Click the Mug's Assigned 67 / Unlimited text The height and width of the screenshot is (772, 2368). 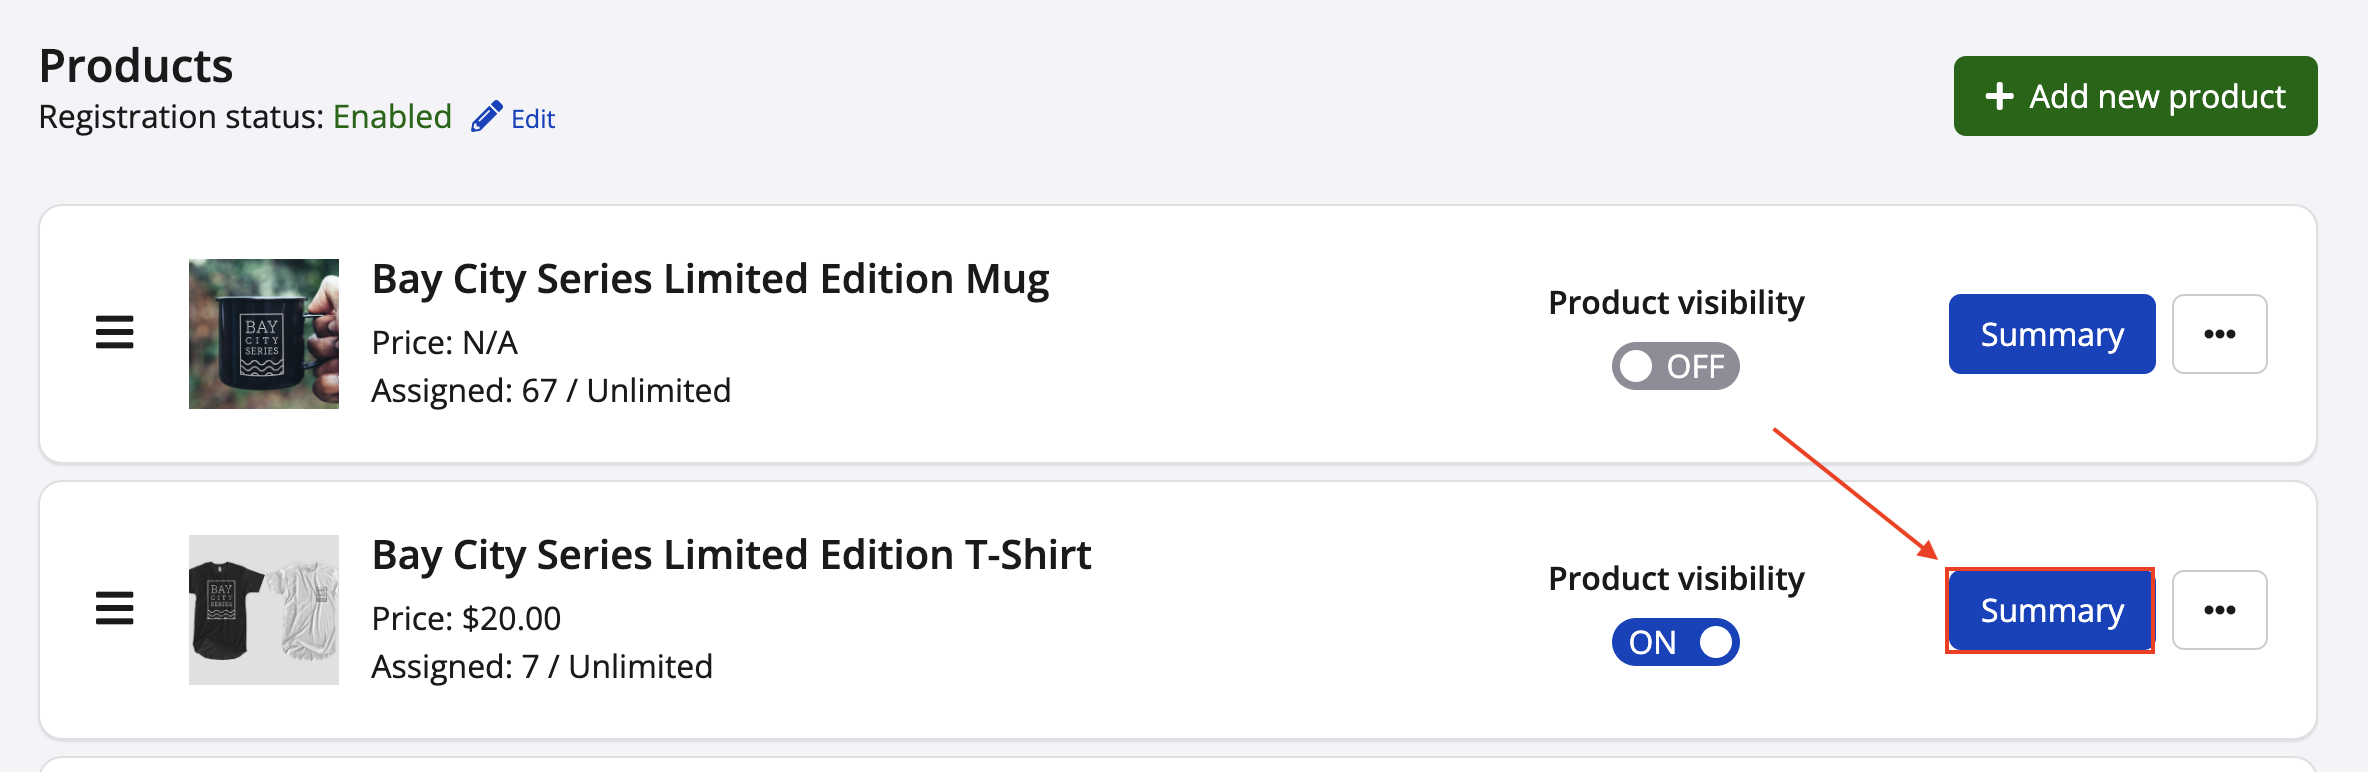click(551, 391)
